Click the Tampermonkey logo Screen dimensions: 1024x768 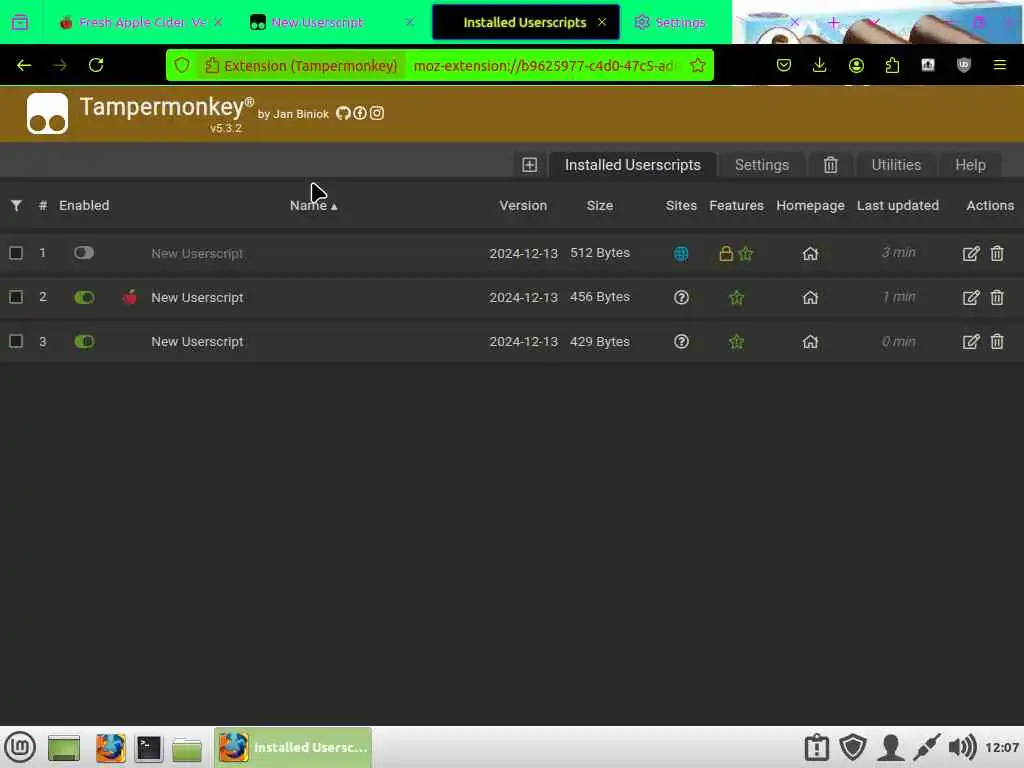47,113
